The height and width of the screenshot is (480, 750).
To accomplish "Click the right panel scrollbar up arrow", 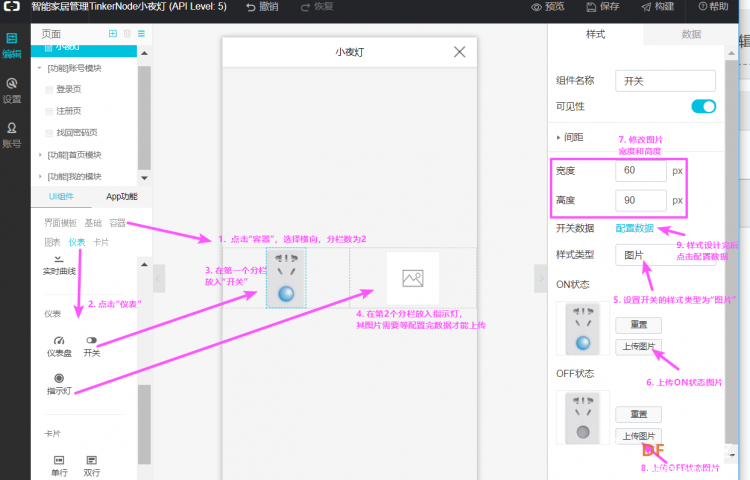I will (731, 53).
